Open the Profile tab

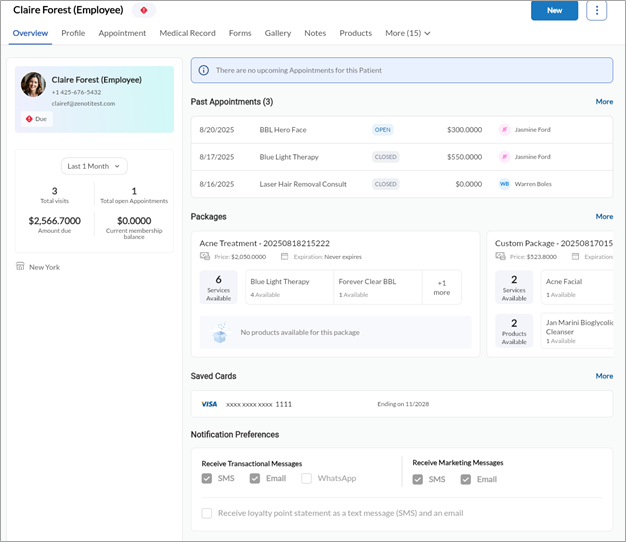tap(73, 33)
